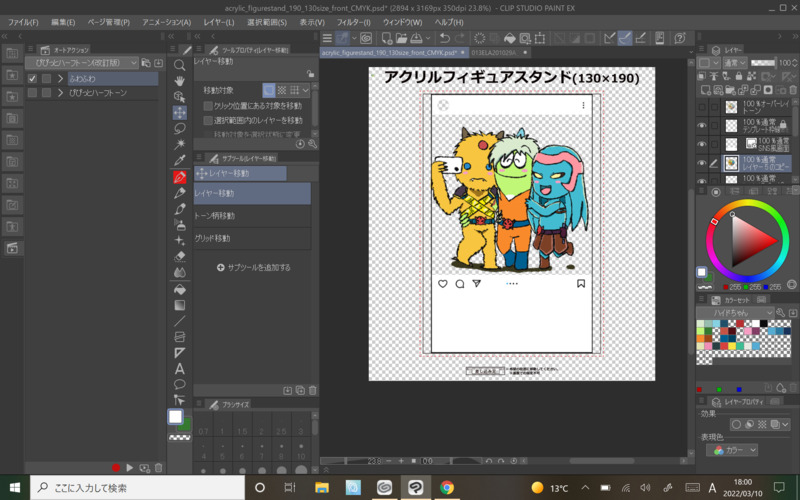The image size is (800, 500).
Task: Enable クリック位置にある対象を移動 checkbox
Action: click(208, 105)
